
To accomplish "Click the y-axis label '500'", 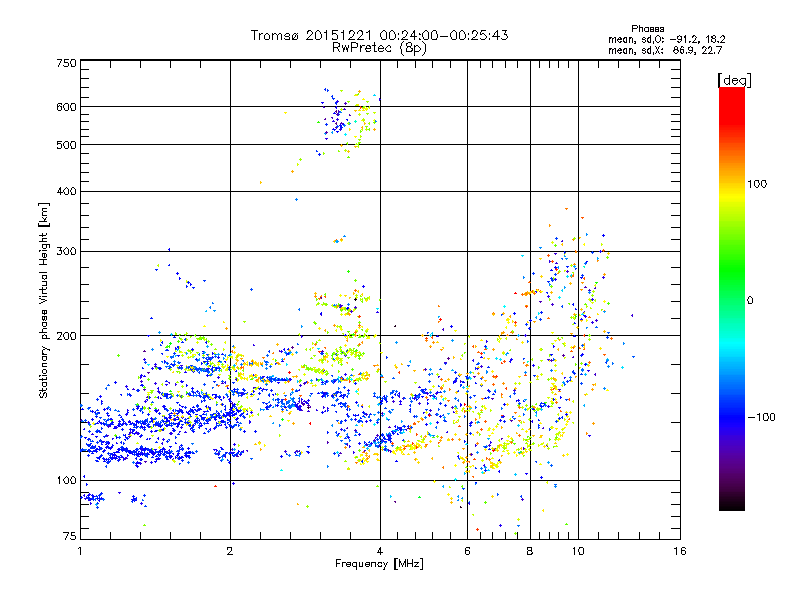I will [66, 145].
